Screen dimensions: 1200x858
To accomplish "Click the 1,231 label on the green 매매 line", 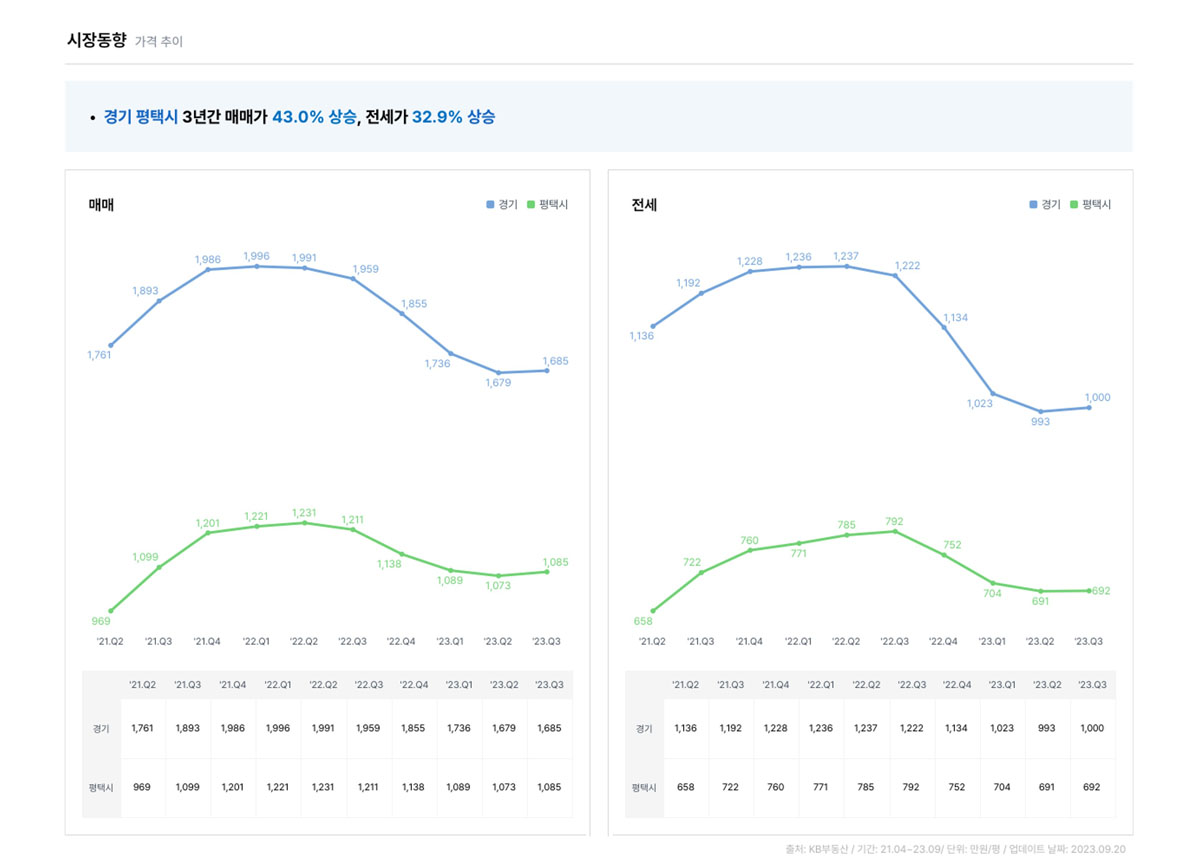I will click(x=305, y=513).
